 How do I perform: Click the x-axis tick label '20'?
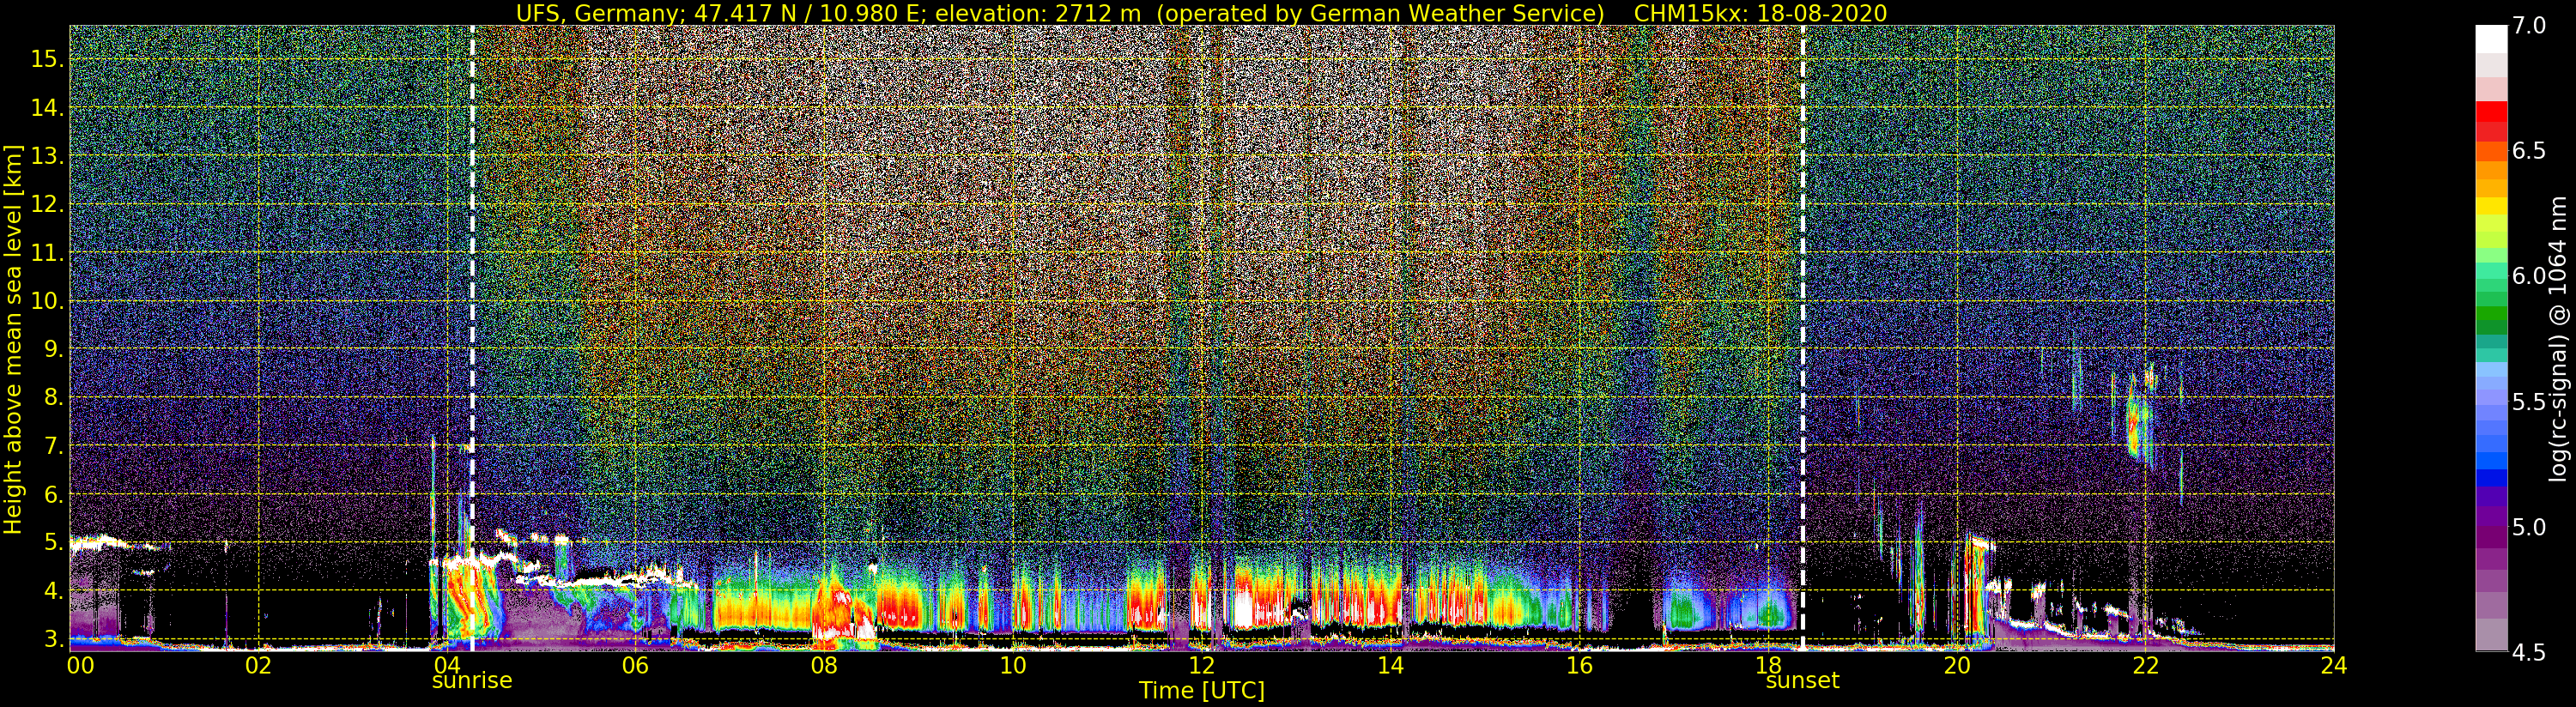[1957, 665]
